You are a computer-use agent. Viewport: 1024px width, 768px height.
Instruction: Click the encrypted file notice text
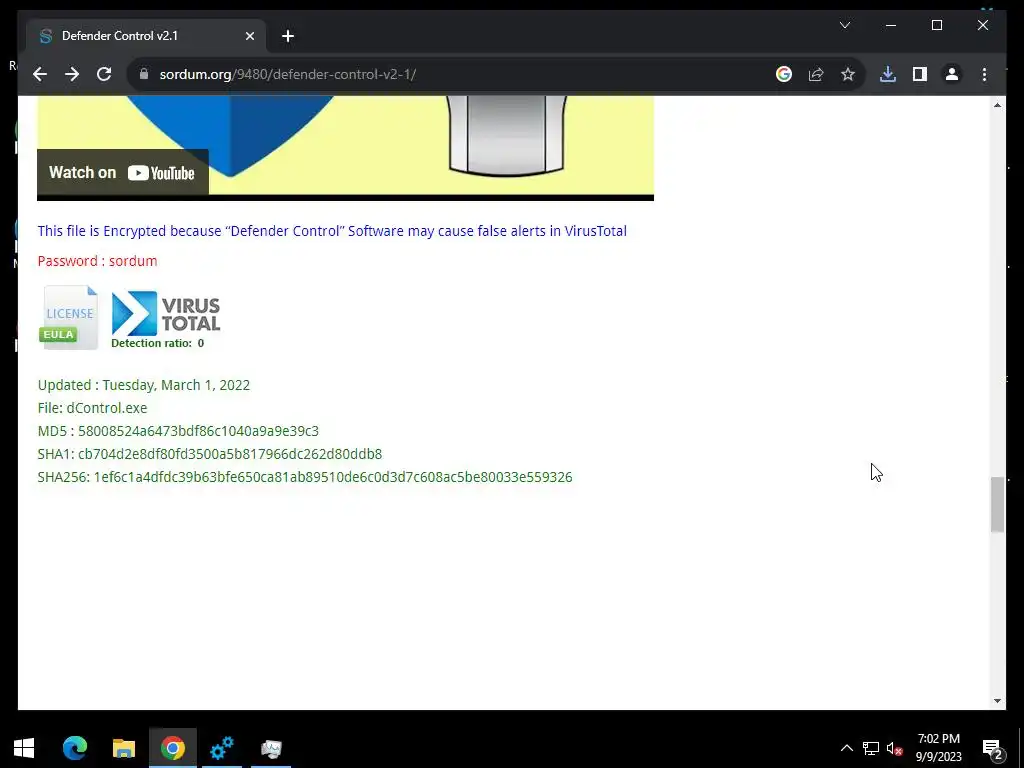click(332, 231)
